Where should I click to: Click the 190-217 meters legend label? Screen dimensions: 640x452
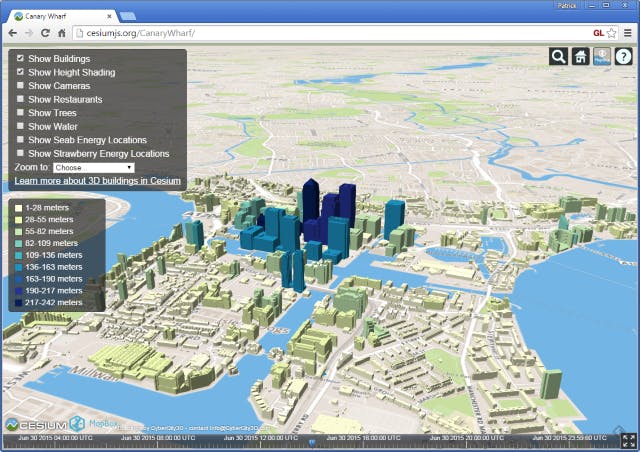(x=53, y=291)
